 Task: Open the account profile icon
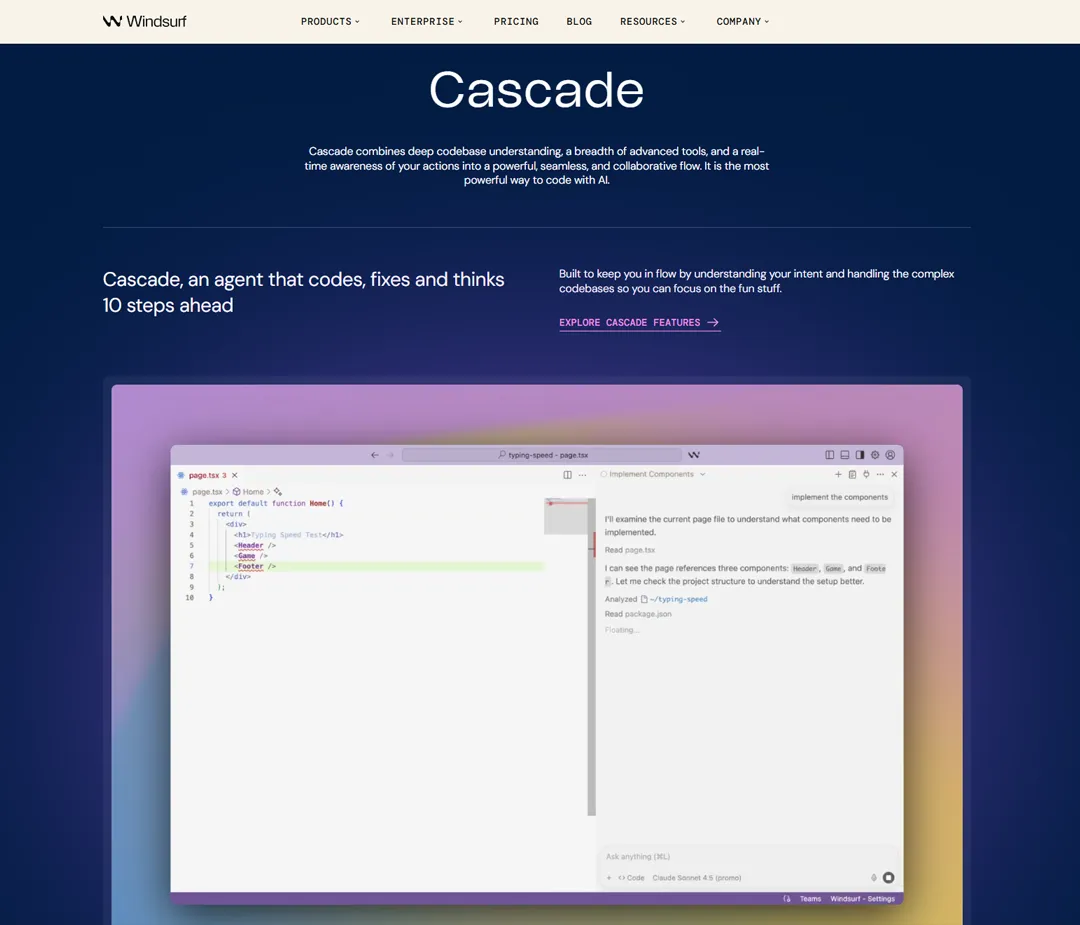click(x=890, y=455)
